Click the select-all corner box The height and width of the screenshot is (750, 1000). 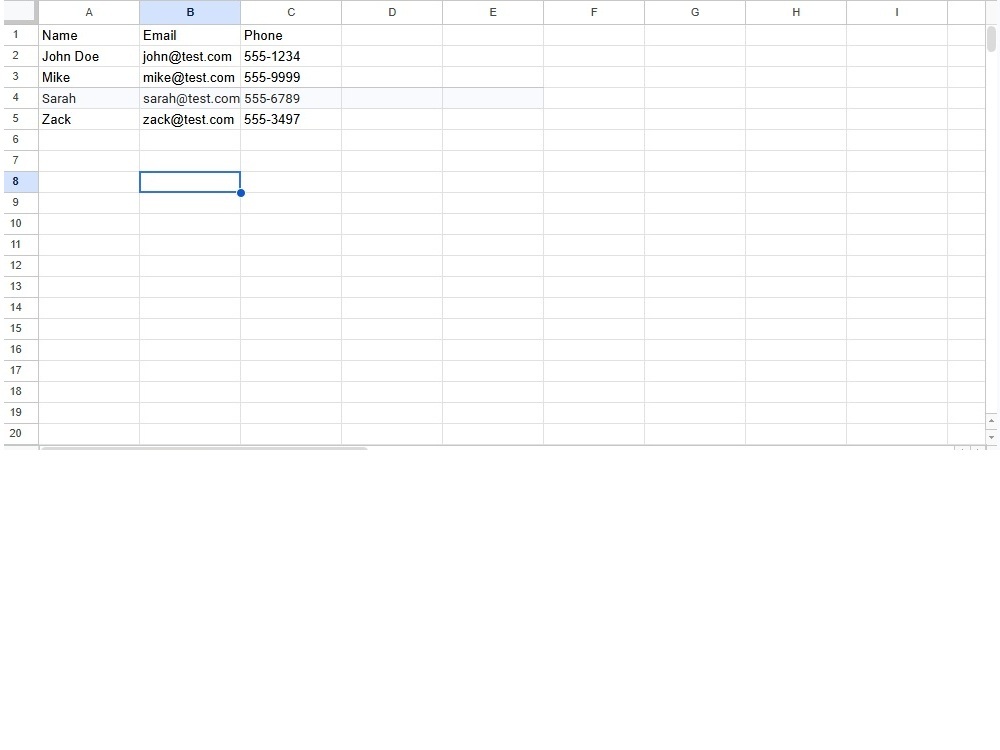pyautogui.click(x=20, y=12)
